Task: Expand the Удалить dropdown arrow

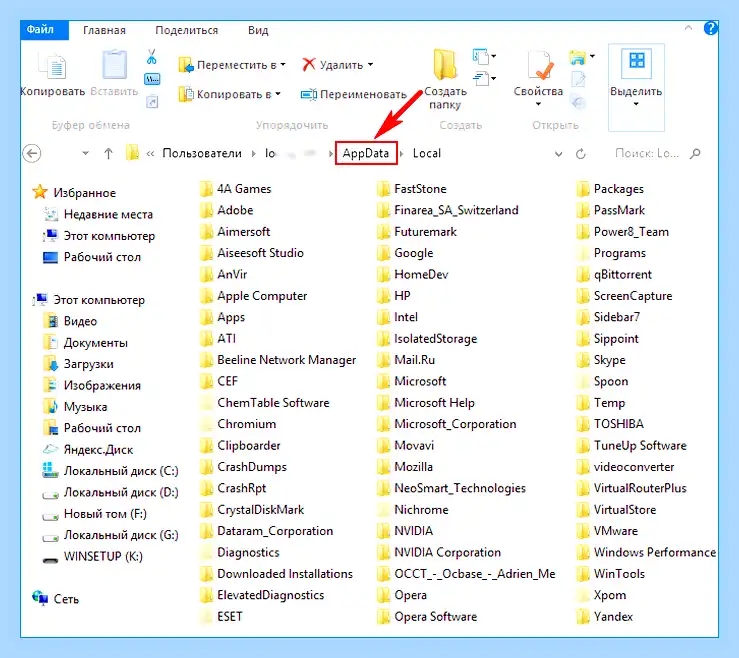Action: pos(370,65)
